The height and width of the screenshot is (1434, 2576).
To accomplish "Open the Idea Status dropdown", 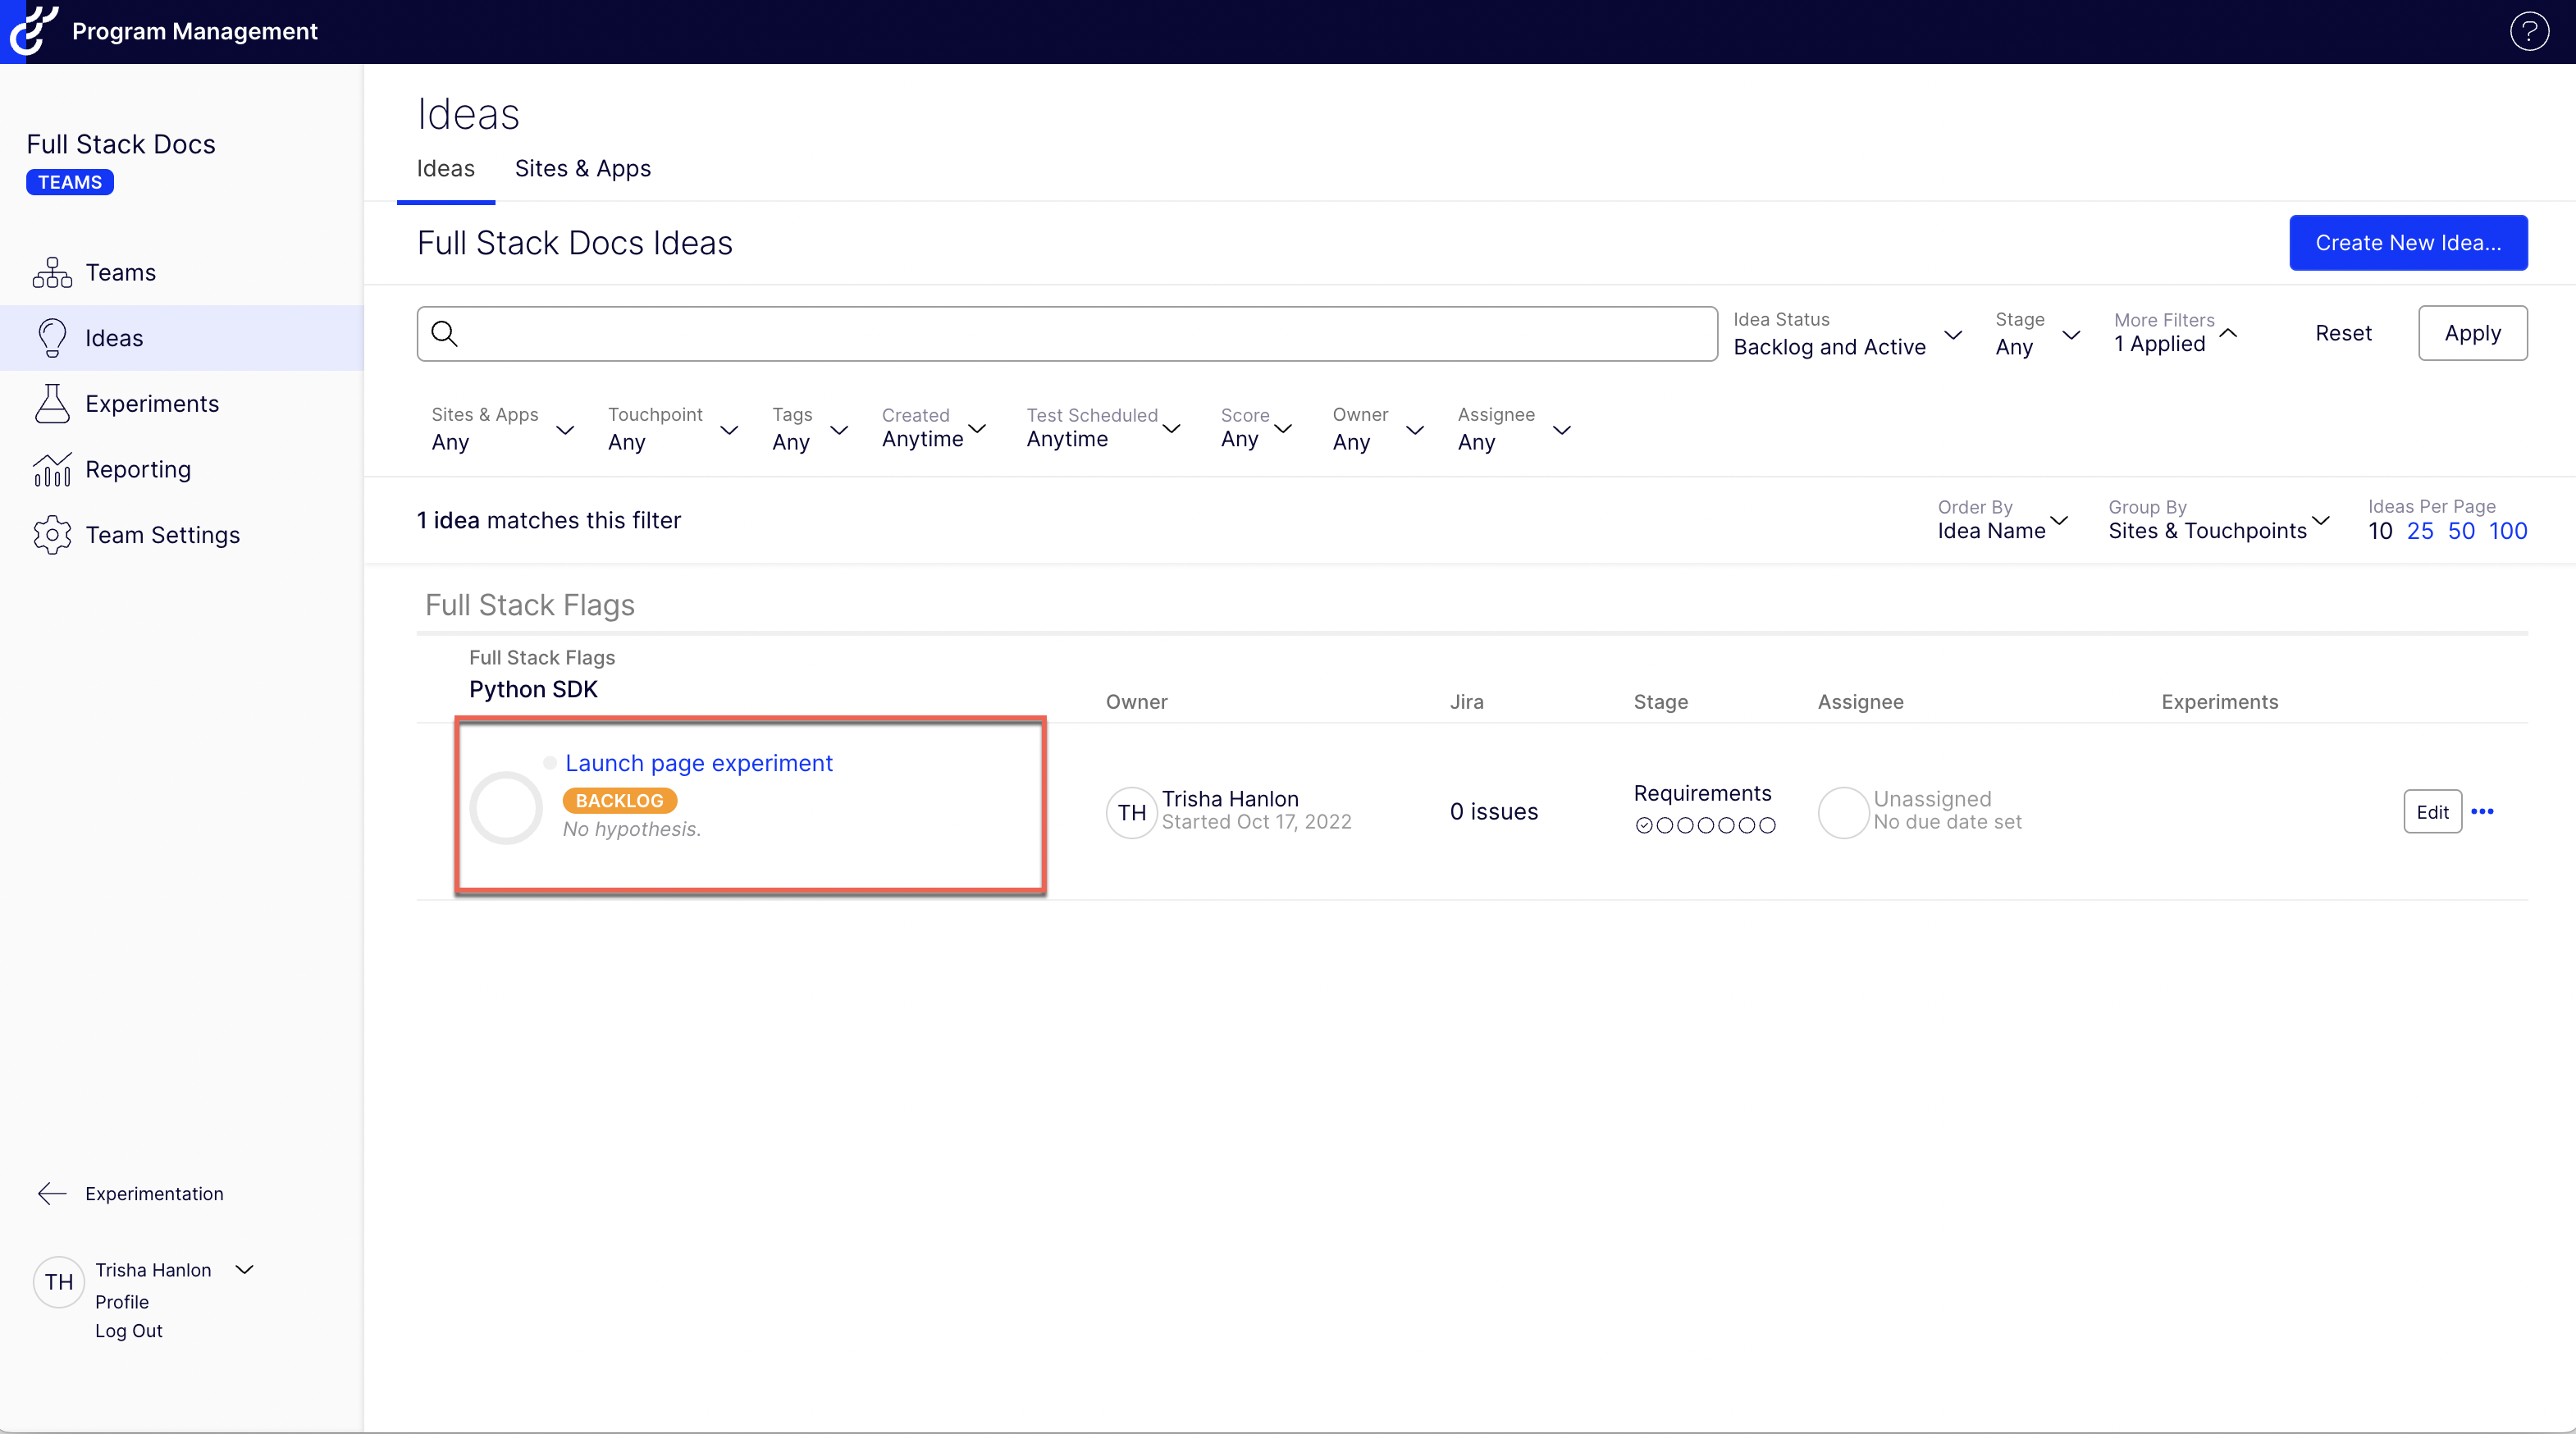I will coord(1847,334).
